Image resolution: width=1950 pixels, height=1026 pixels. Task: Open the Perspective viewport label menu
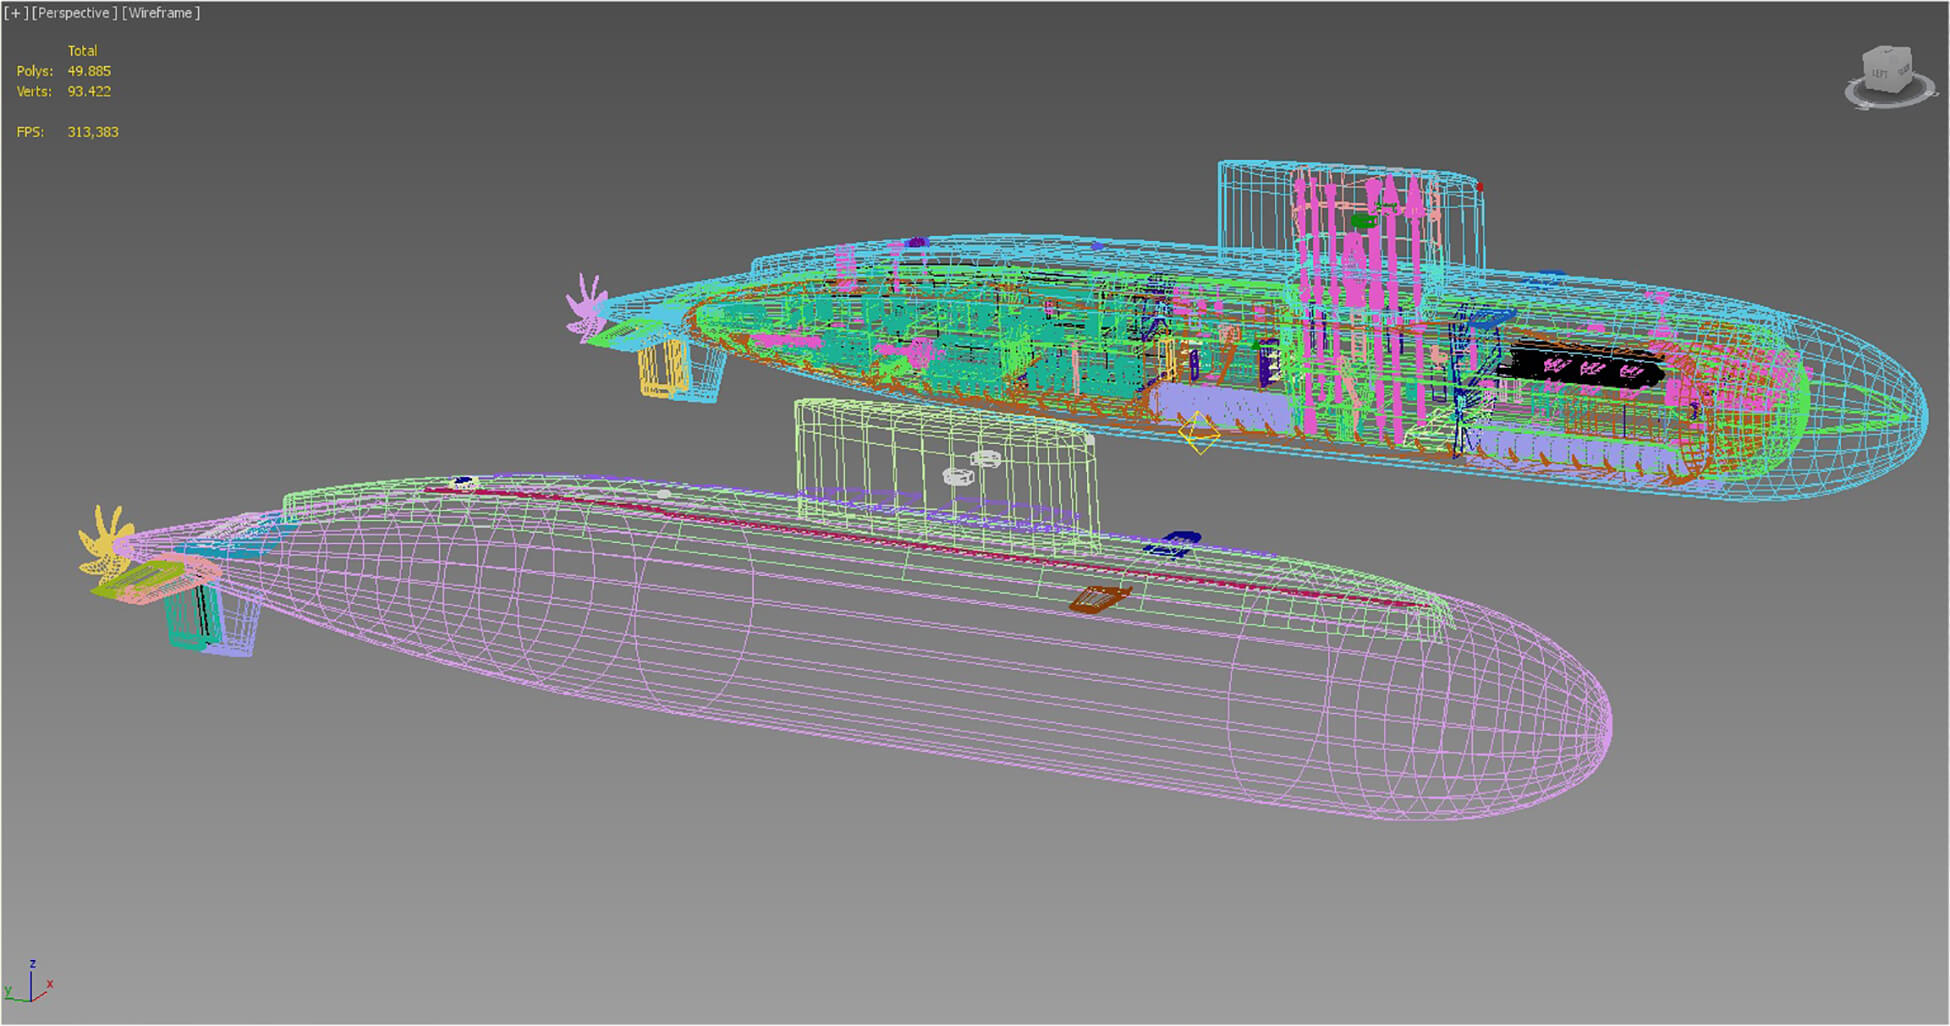click(x=74, y=13)
